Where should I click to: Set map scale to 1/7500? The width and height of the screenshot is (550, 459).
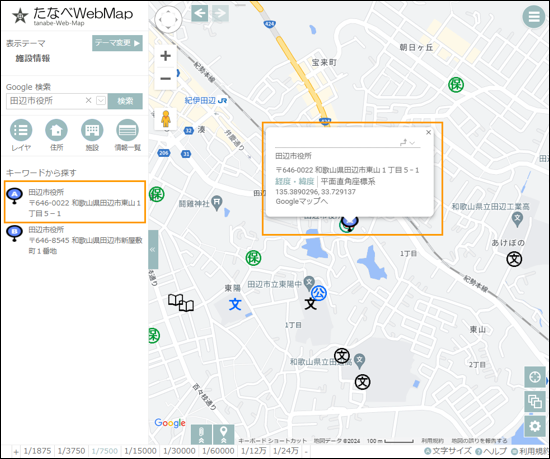click(x=105, y=451)
